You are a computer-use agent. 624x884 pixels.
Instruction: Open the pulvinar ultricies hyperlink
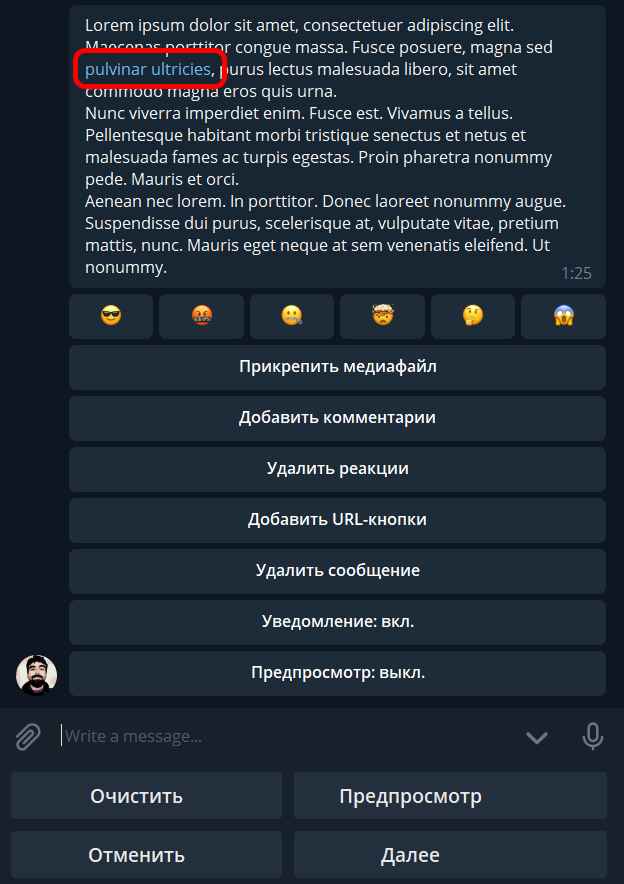coord(148,69)
